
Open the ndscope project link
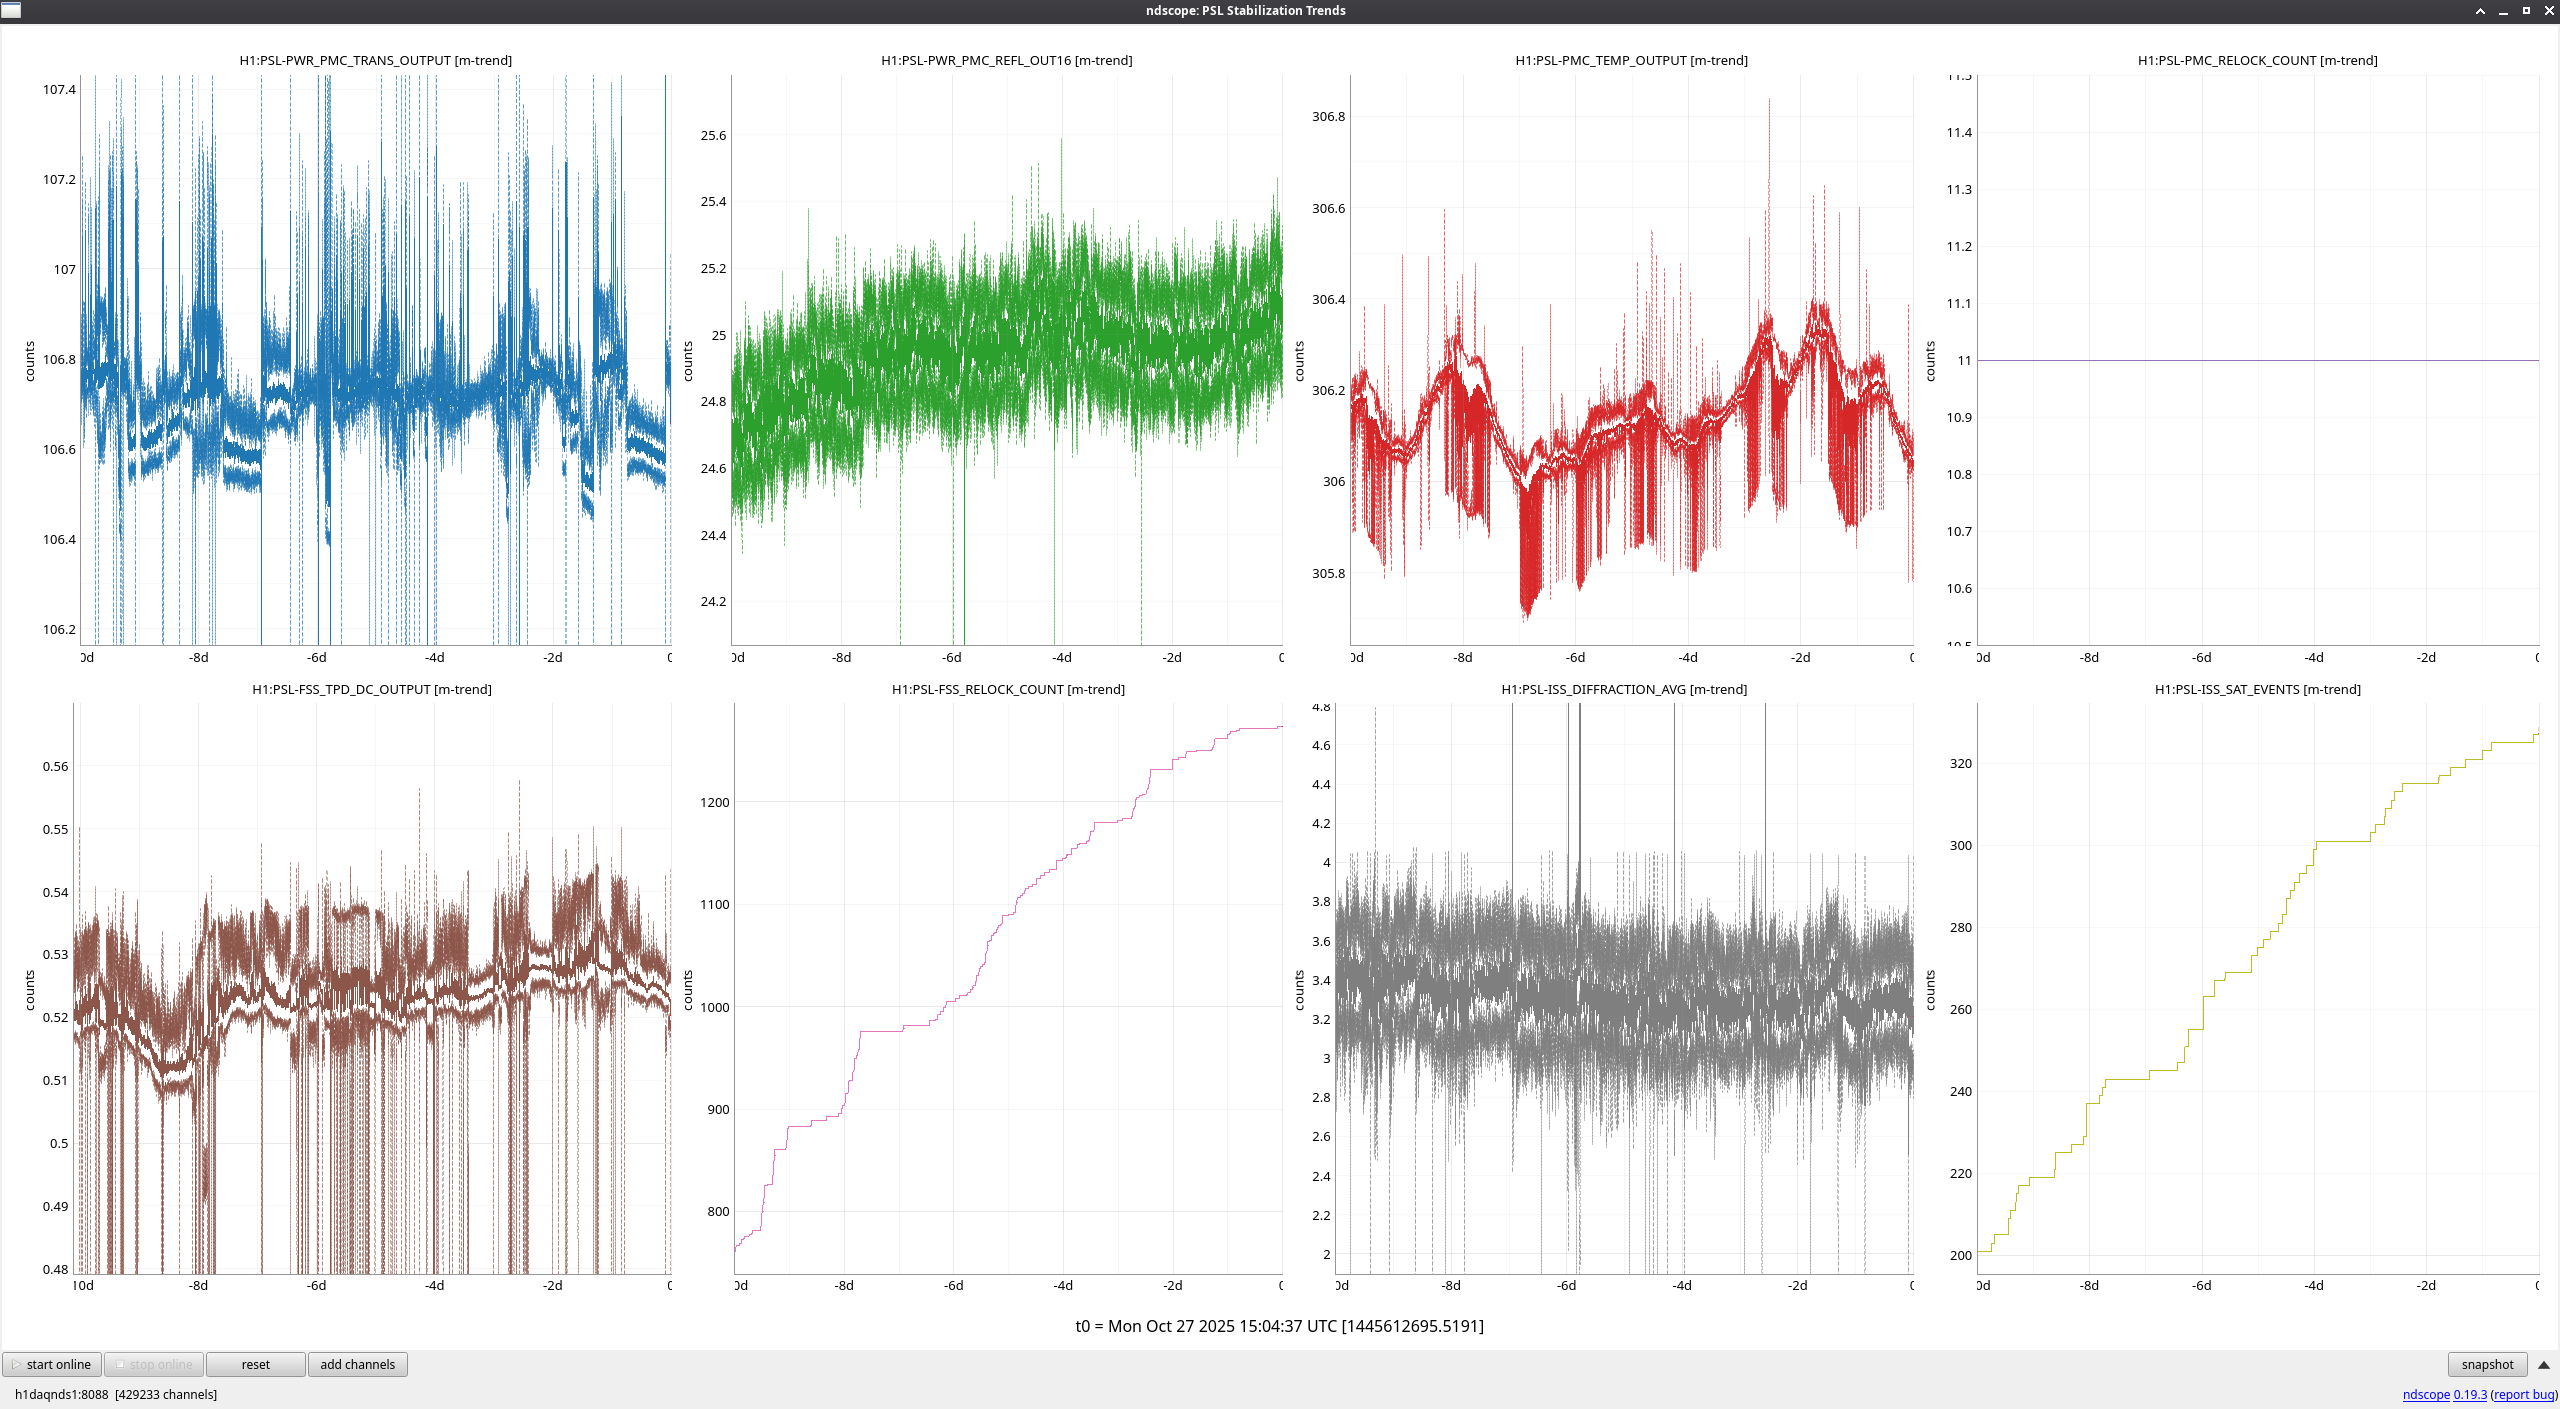tap(2425, 1394)
